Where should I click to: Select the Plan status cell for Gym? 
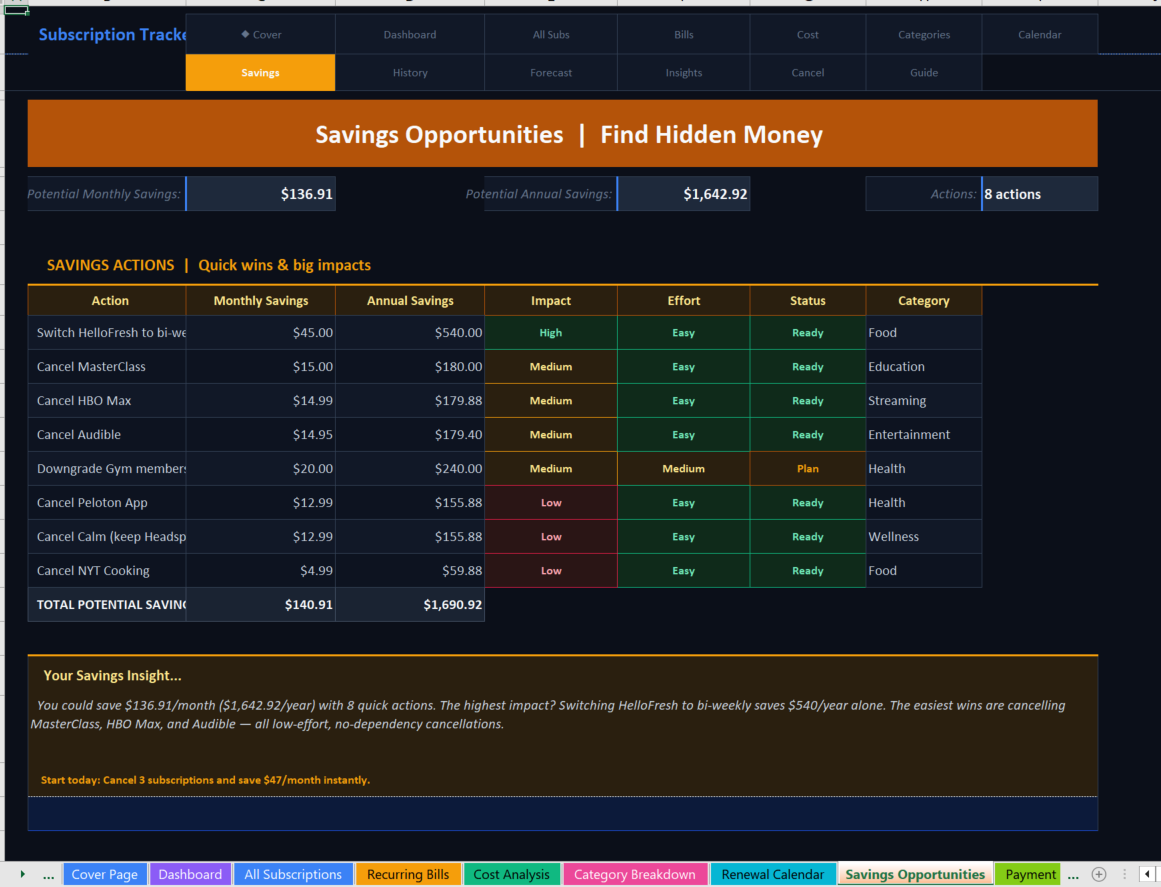click(x=808, y=469)
